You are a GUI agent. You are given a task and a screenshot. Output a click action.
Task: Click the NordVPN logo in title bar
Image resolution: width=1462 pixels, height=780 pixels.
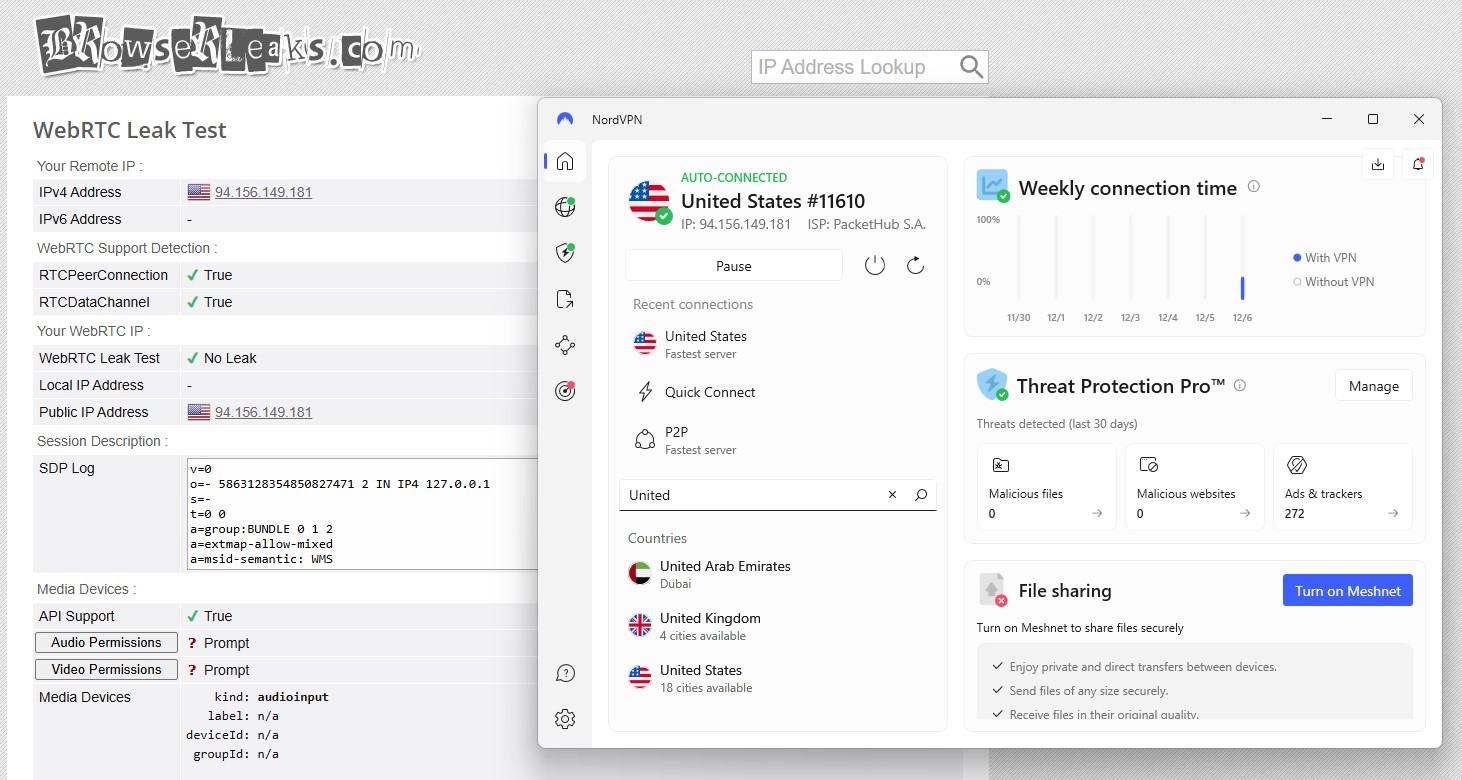pyautogui.click(x=565, y=119)
